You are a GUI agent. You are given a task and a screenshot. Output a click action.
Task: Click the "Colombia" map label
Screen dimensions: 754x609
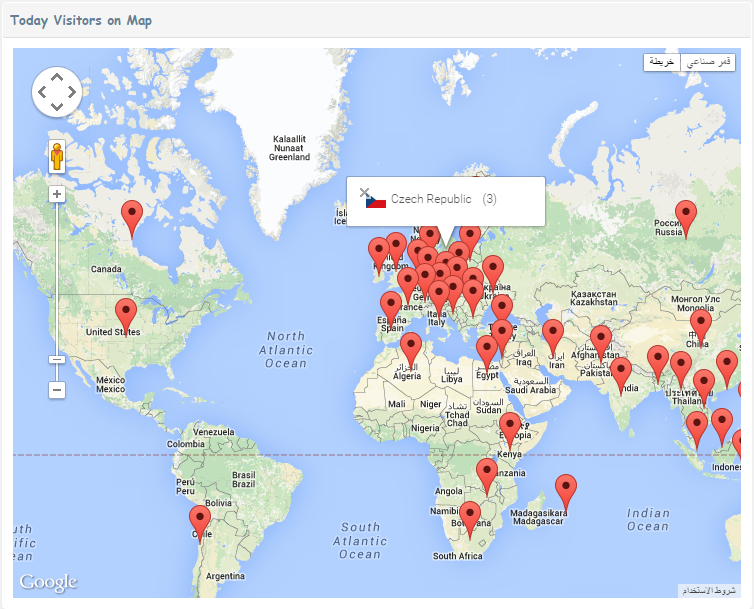186,444
